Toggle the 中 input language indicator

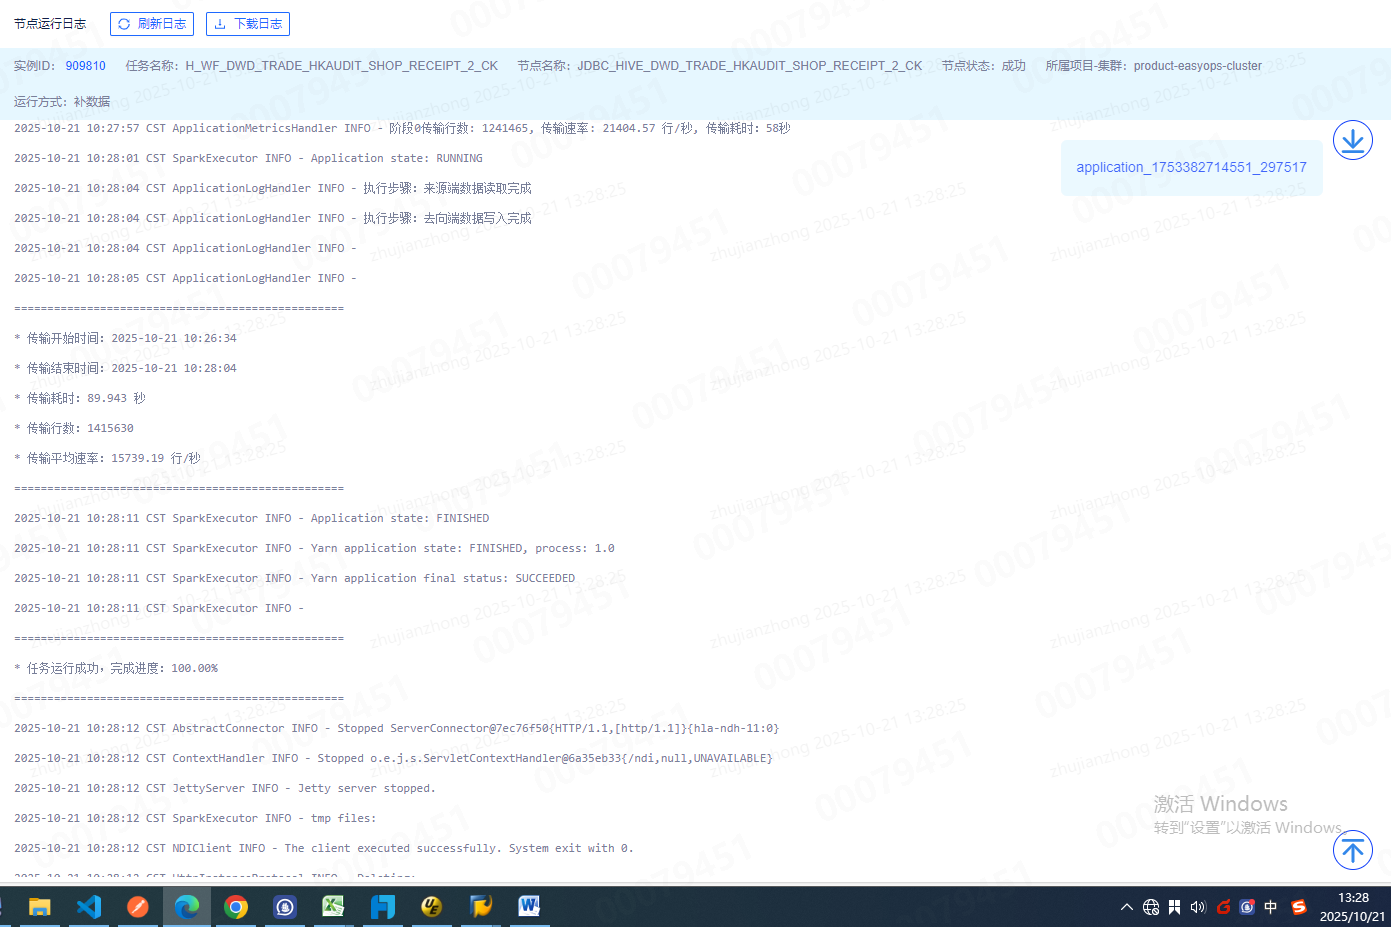pyautogui.click(x=1271, y=907)
